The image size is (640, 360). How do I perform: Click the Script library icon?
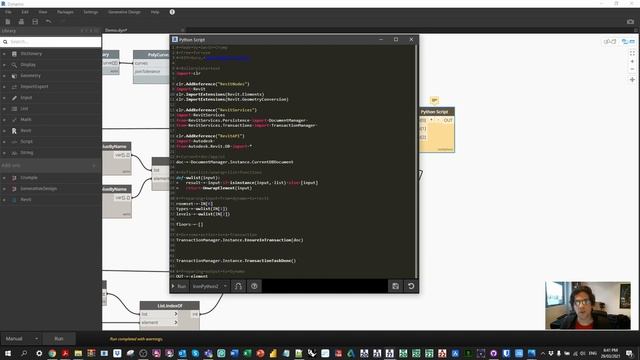[x=14, y=142]
